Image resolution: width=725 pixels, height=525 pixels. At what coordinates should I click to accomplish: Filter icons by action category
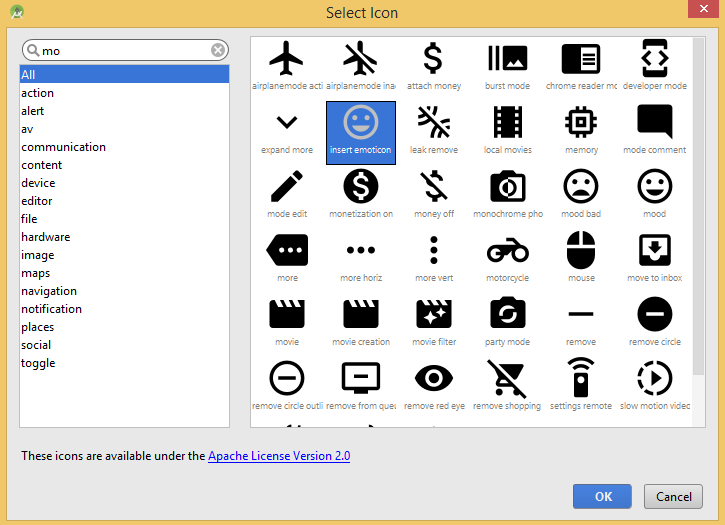124,93
